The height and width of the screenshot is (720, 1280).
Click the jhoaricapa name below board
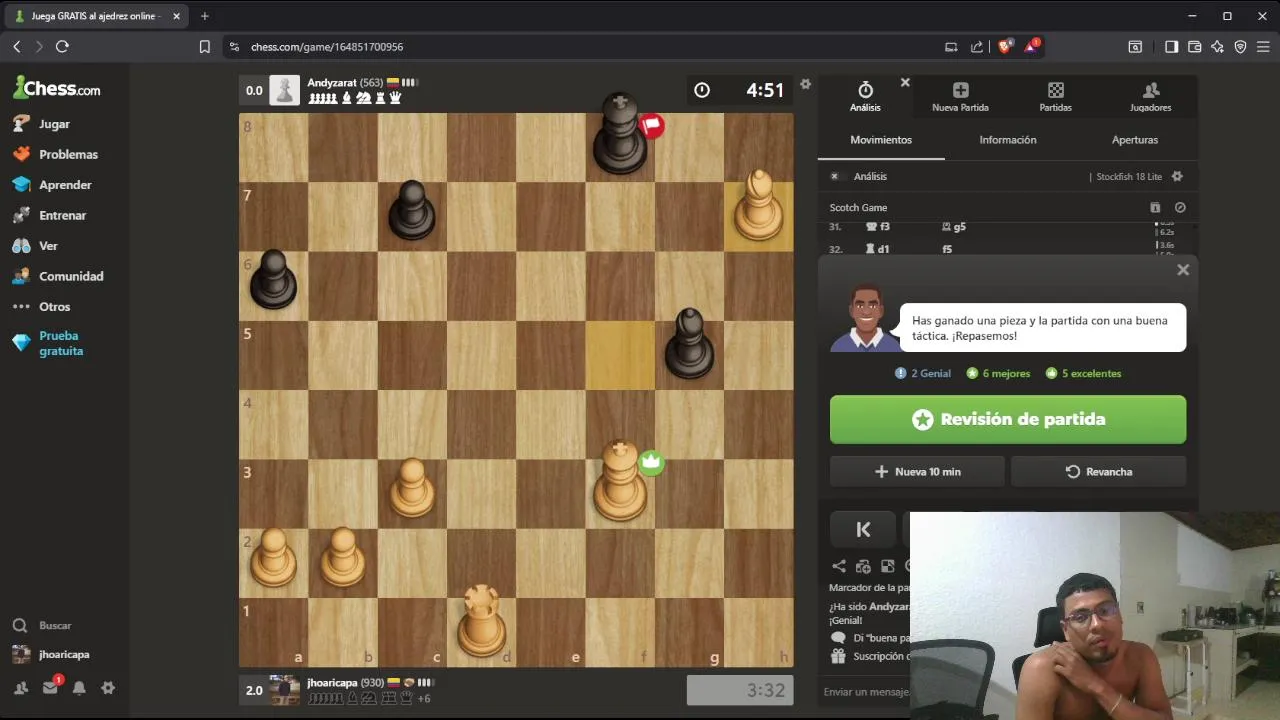[332, 683]
